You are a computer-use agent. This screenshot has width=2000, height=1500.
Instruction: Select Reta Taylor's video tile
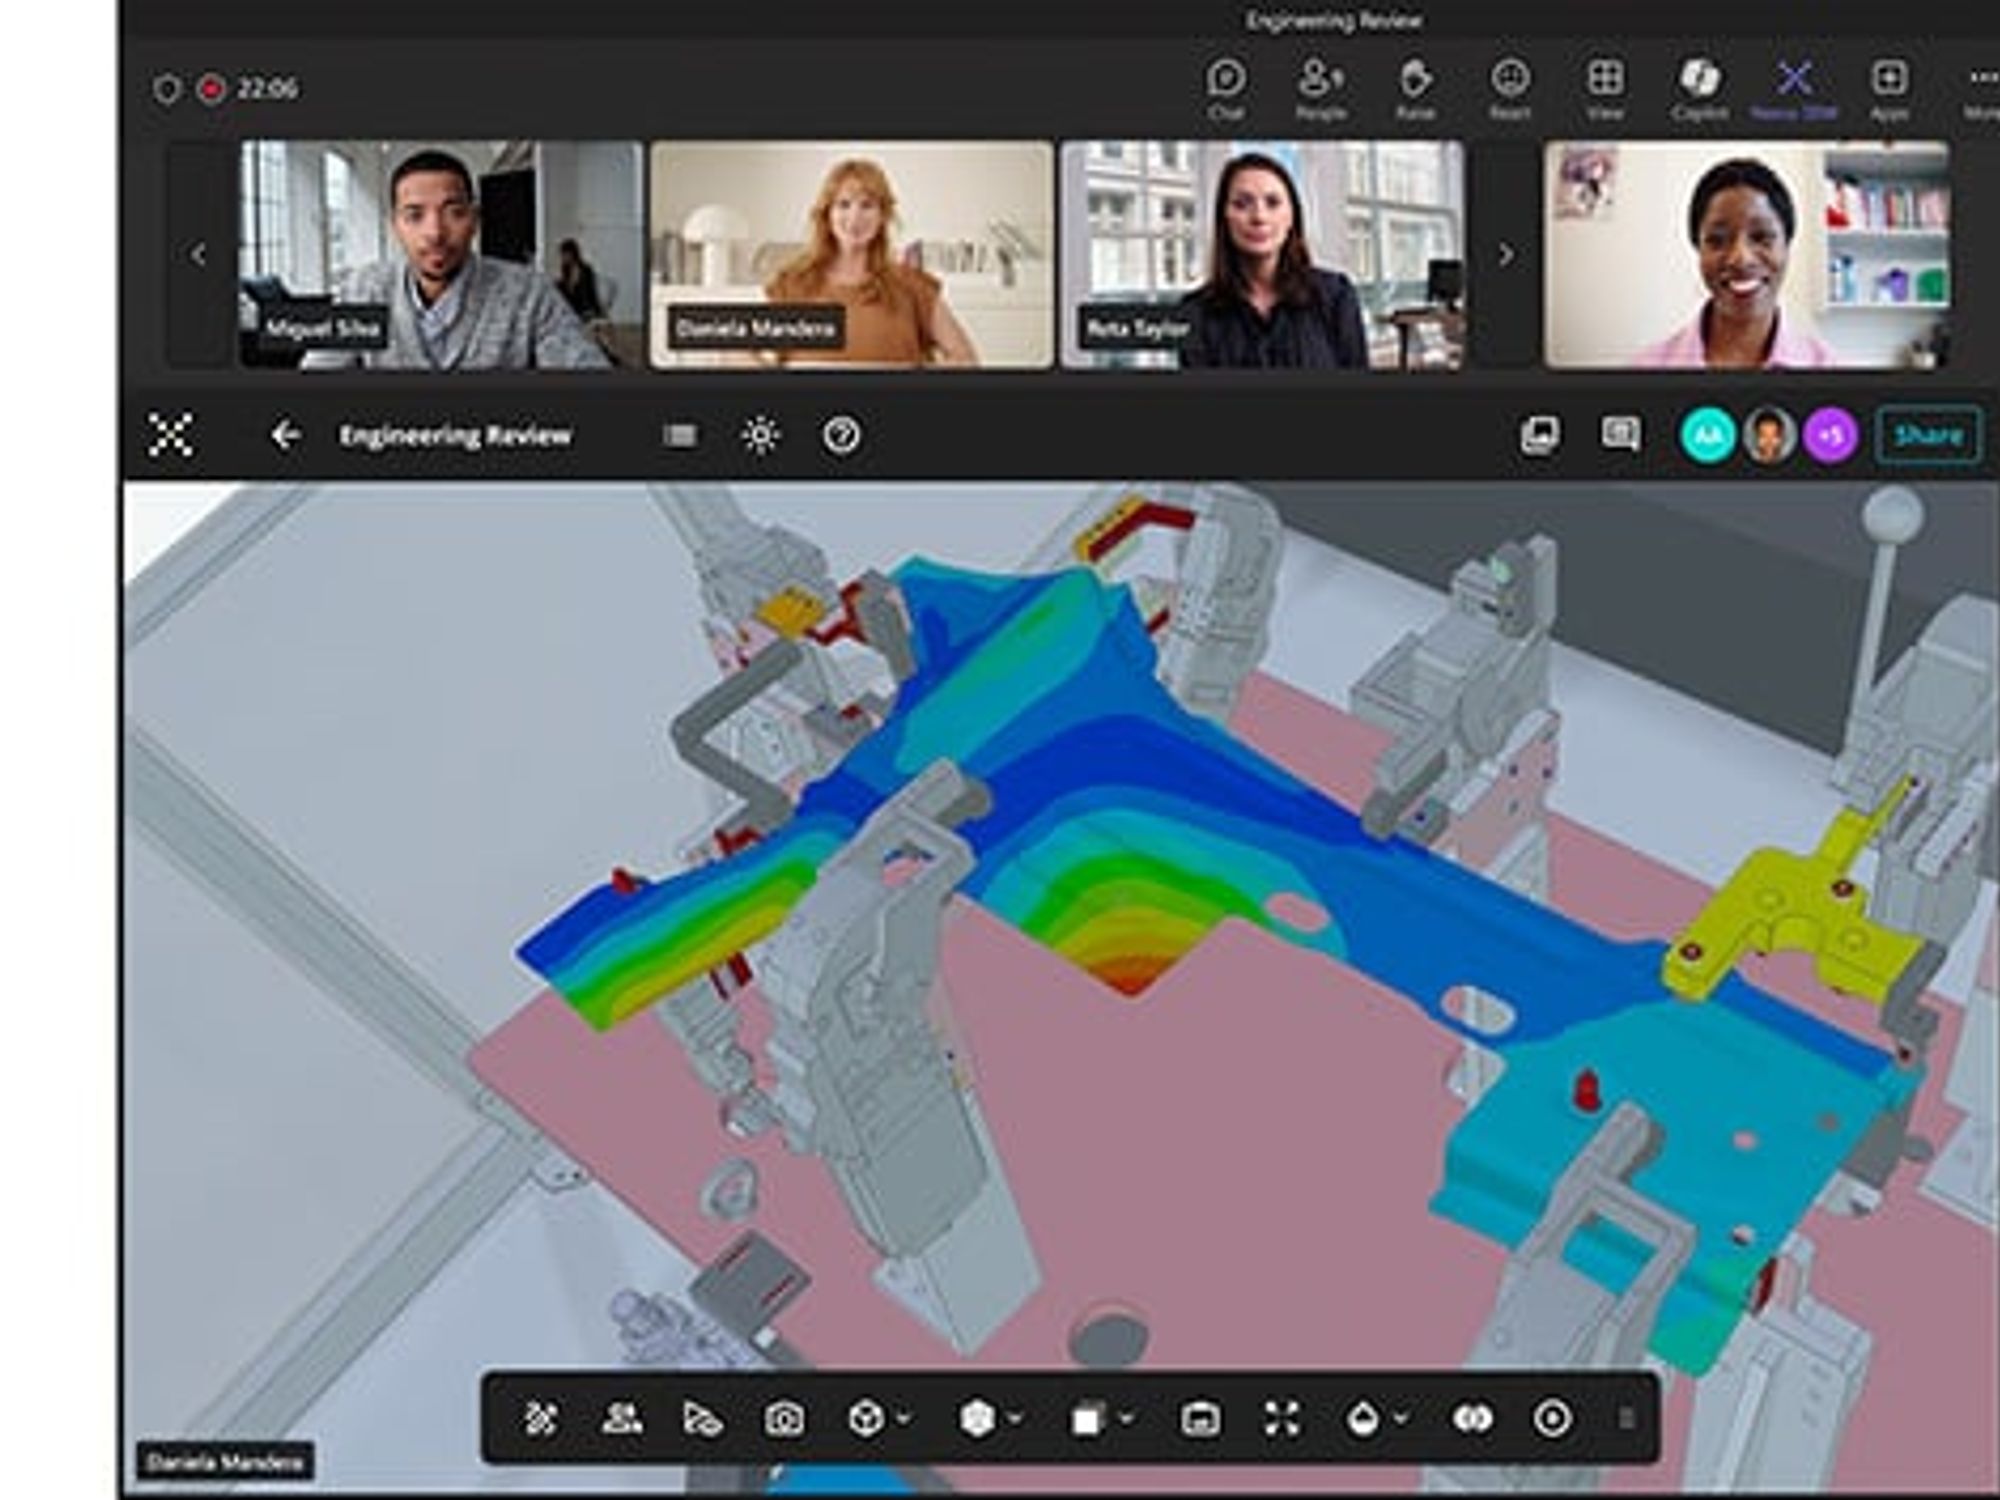pyautogui.click(x=1263, y=255)
